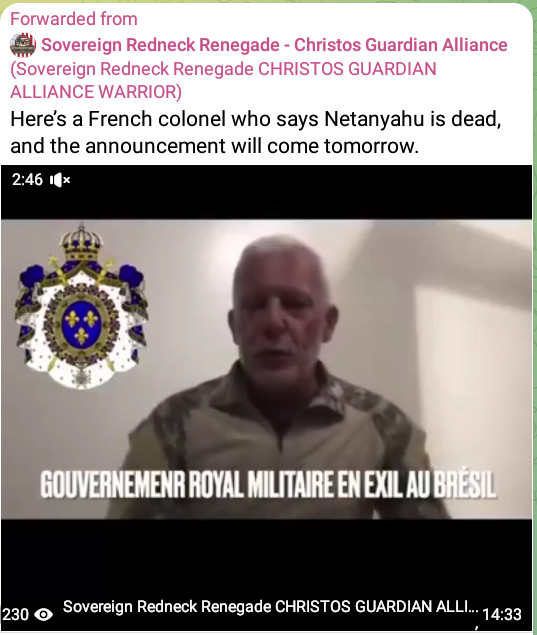Unmute the video using the muted speaker icon

60,180
